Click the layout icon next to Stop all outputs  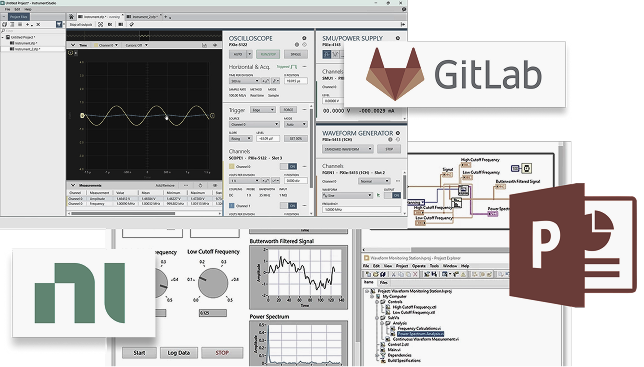(100, 25)
